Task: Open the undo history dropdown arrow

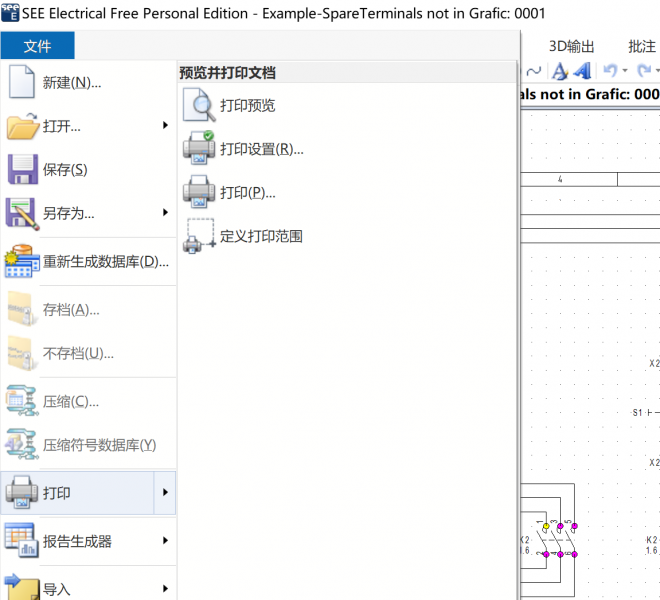Action: point(625,70)
